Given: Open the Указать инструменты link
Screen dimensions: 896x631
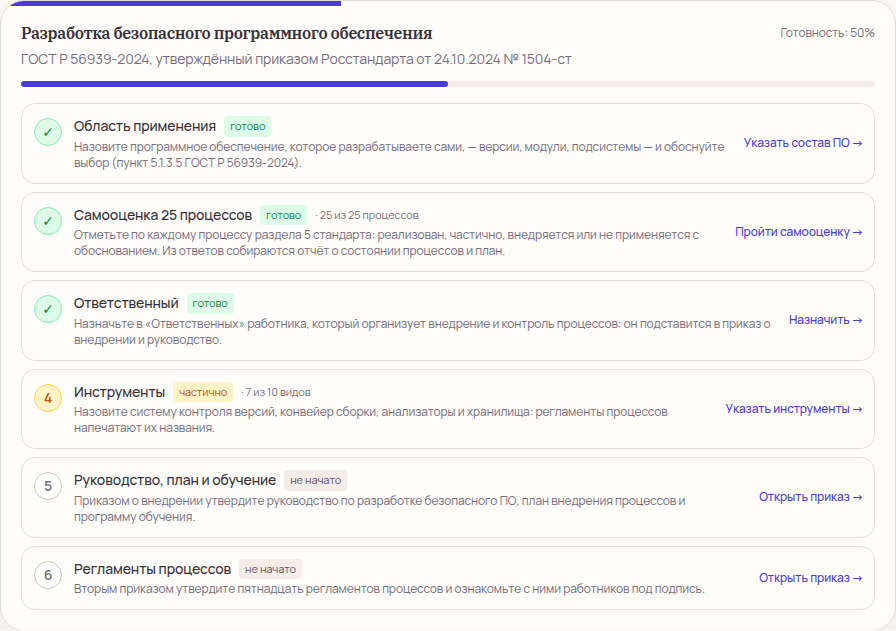Looking at the screenshot, I should [794, 409].
